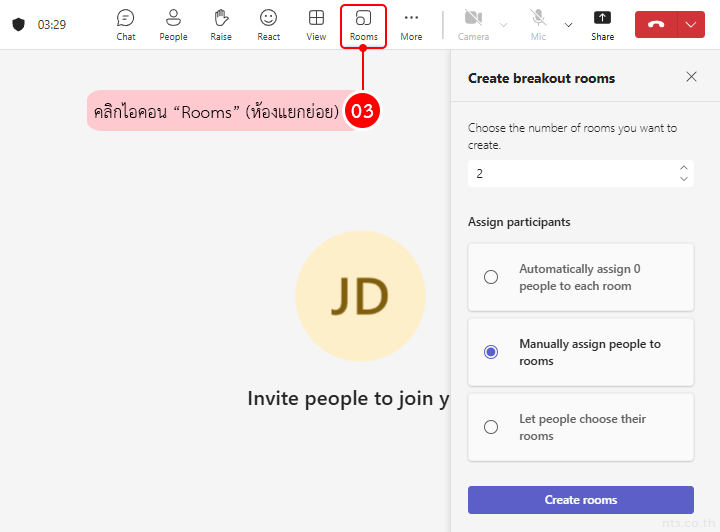Image resolution: width=720 pixels, height=532 pixels.
Task: Hang up with red Leave button
Action: (656, 25)
